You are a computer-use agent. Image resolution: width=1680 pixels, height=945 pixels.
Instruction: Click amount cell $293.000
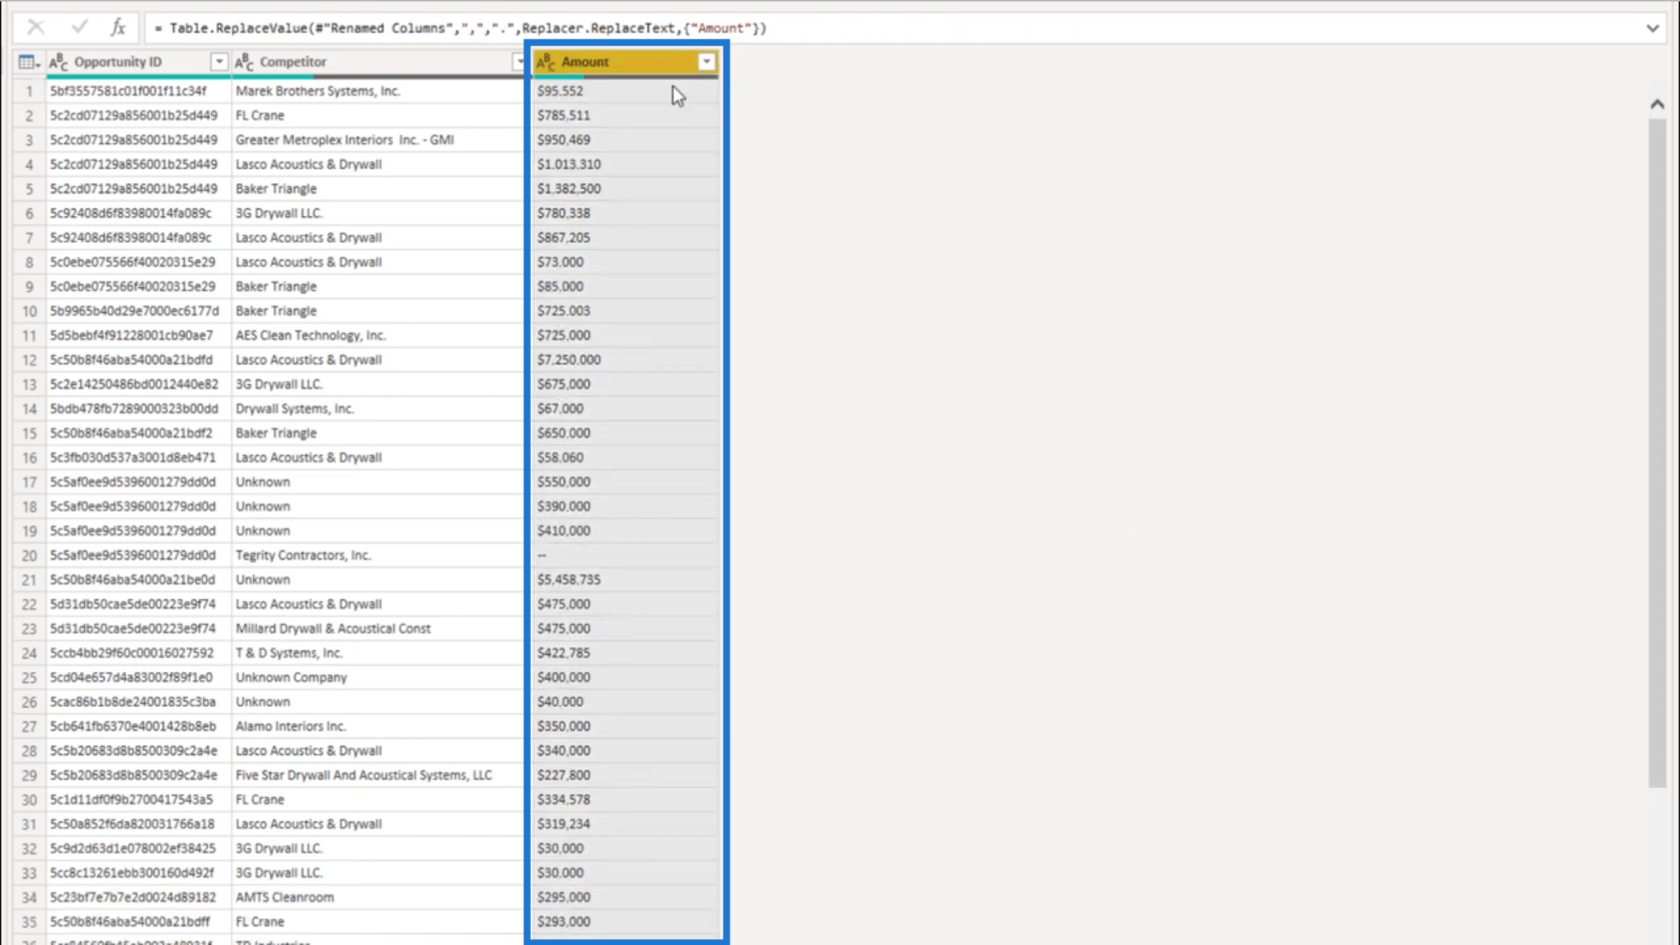(x=564, y=922)
